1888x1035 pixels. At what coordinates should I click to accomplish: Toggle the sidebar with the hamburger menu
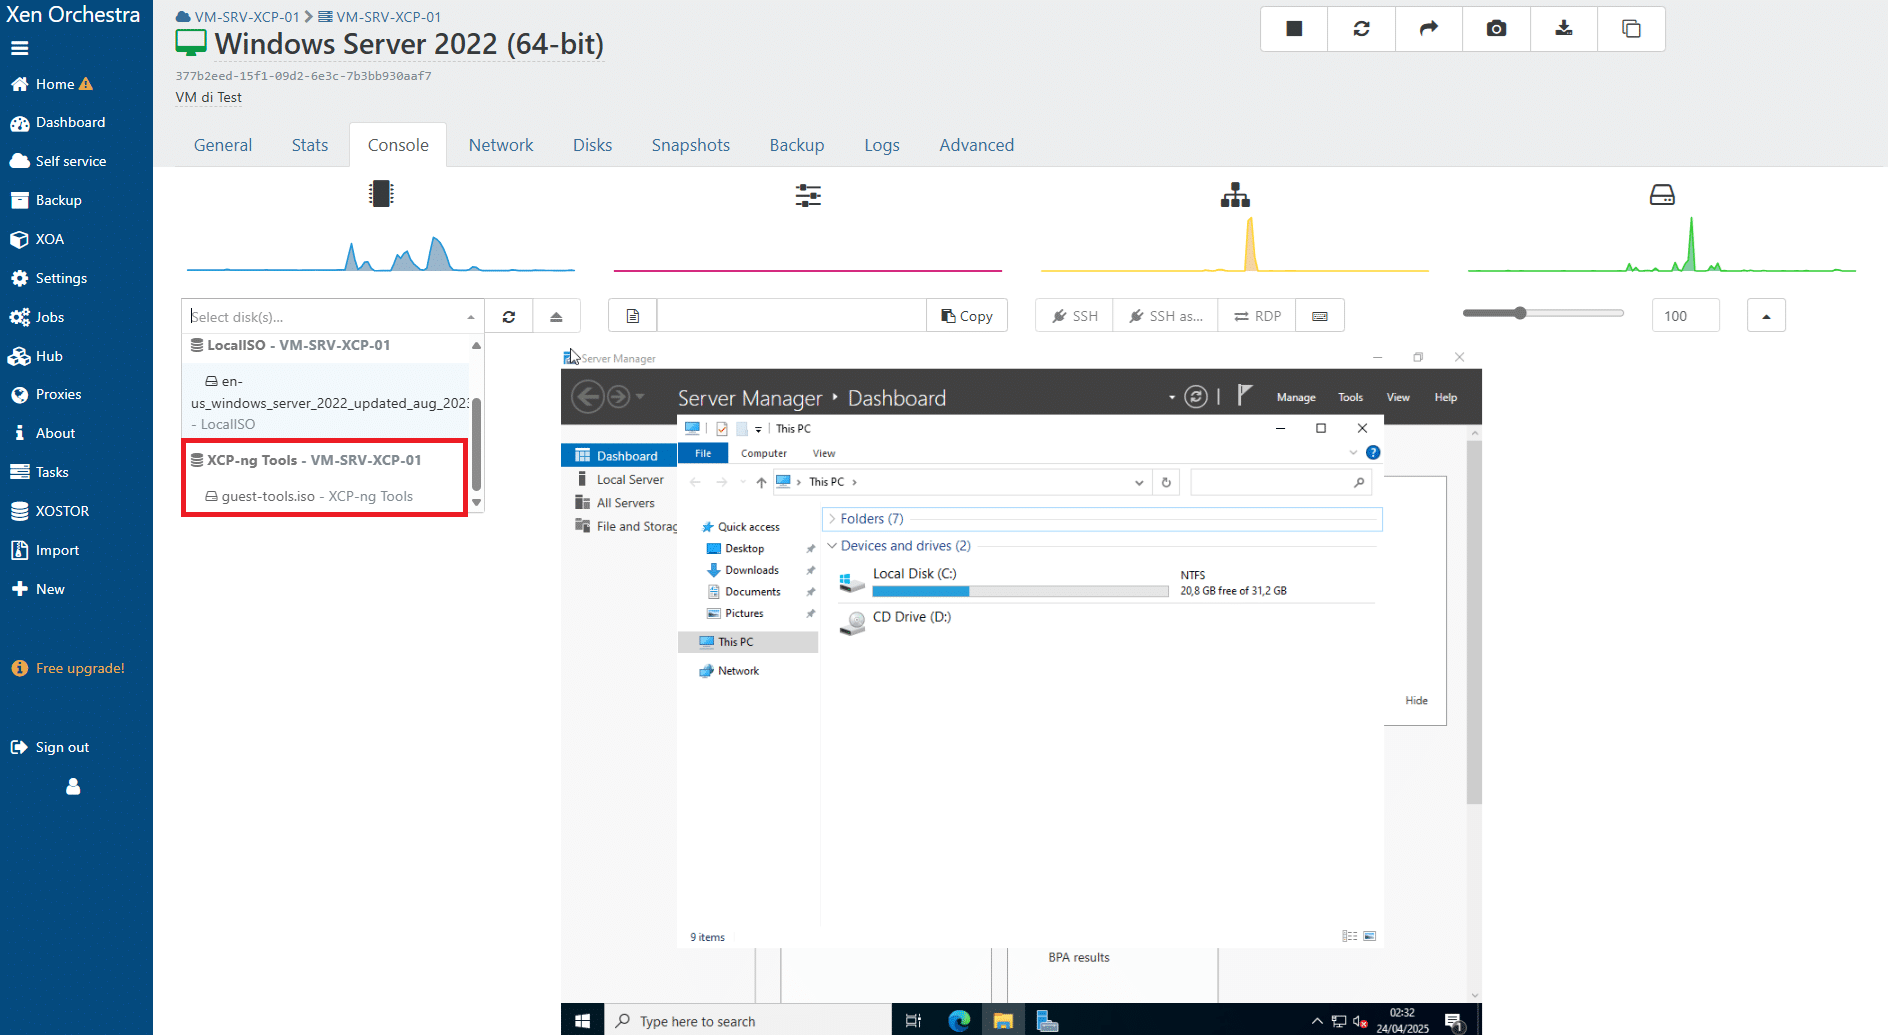coord(20,48)
